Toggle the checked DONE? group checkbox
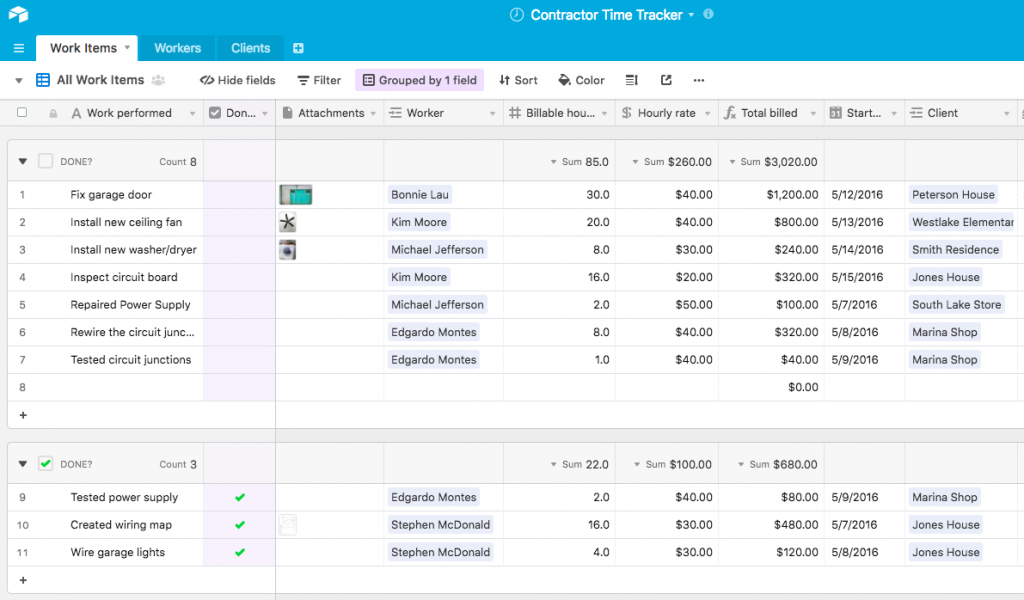Image resolution: width=1024 pixels, height=600 pixels. (x=45, y=464)
